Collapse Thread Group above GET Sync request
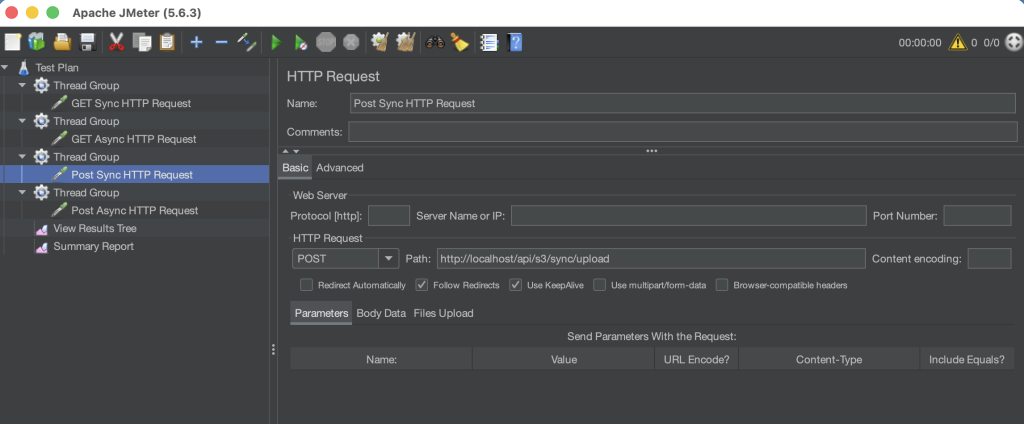This screenshot has height=424, width=1024. (23, 85)
